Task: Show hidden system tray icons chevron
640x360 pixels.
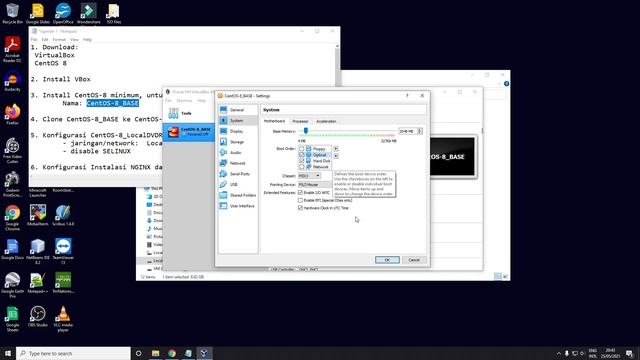Action: tap(558, 353)
